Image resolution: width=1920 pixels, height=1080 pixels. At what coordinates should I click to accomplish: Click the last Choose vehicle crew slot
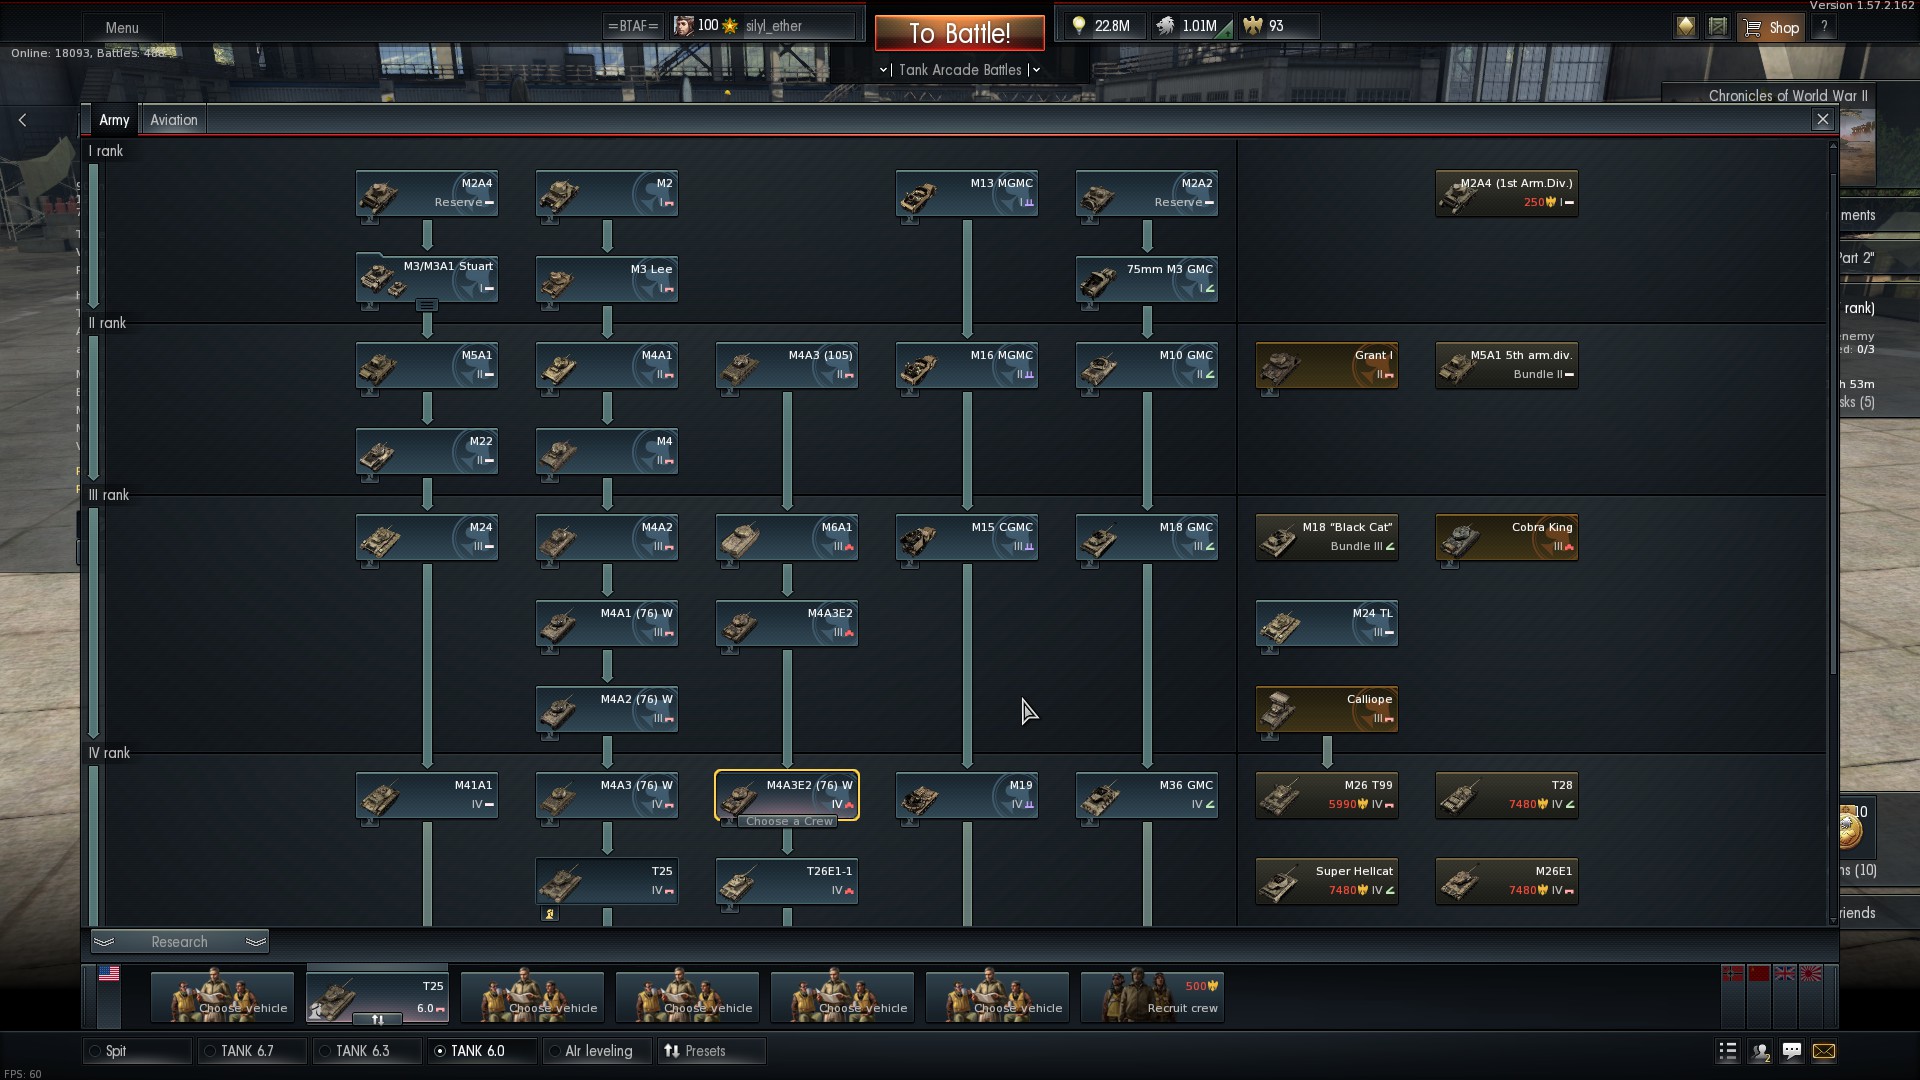point(997,997)
